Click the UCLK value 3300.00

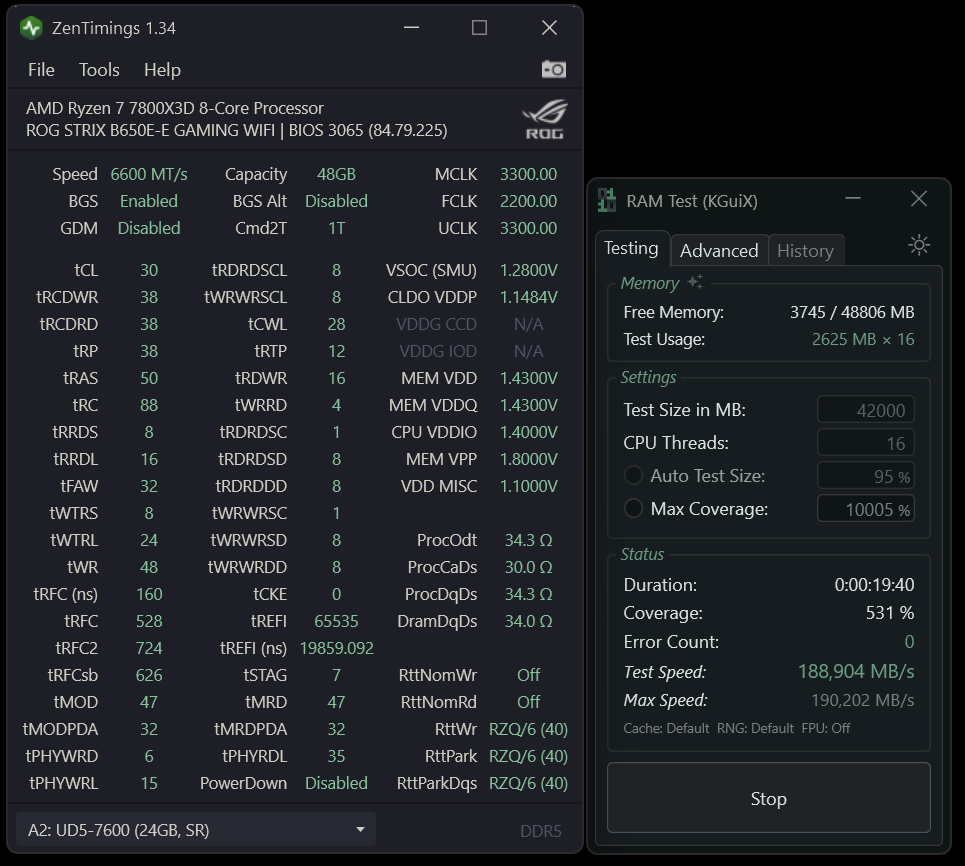(528, 228)
